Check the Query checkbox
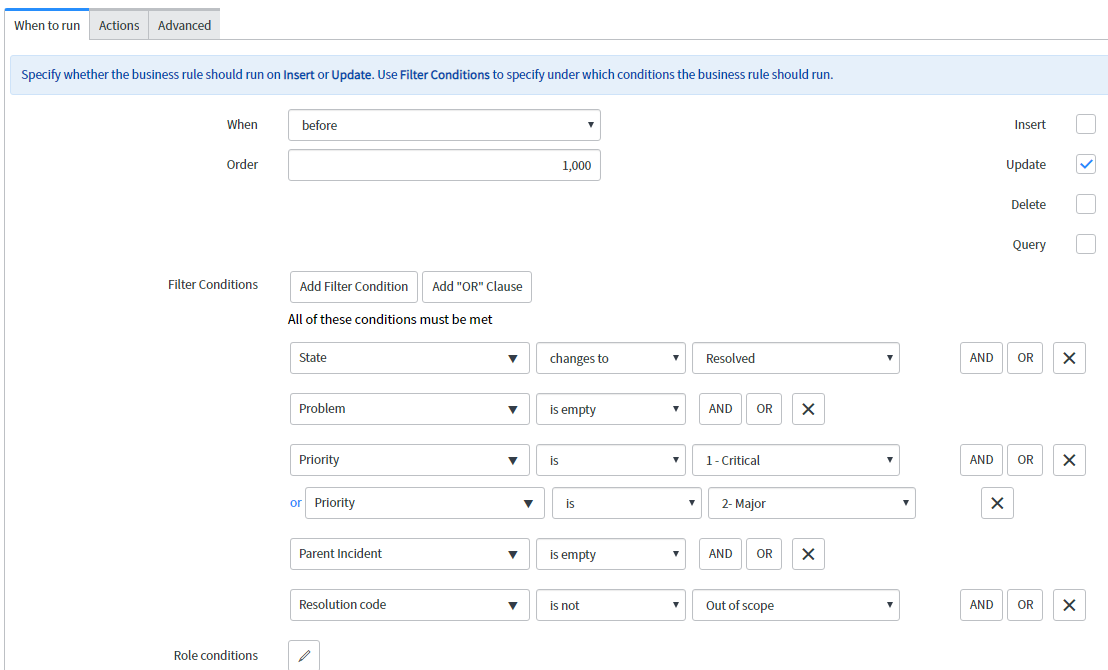The image size is (1108, 670). tap(1085, 244)
